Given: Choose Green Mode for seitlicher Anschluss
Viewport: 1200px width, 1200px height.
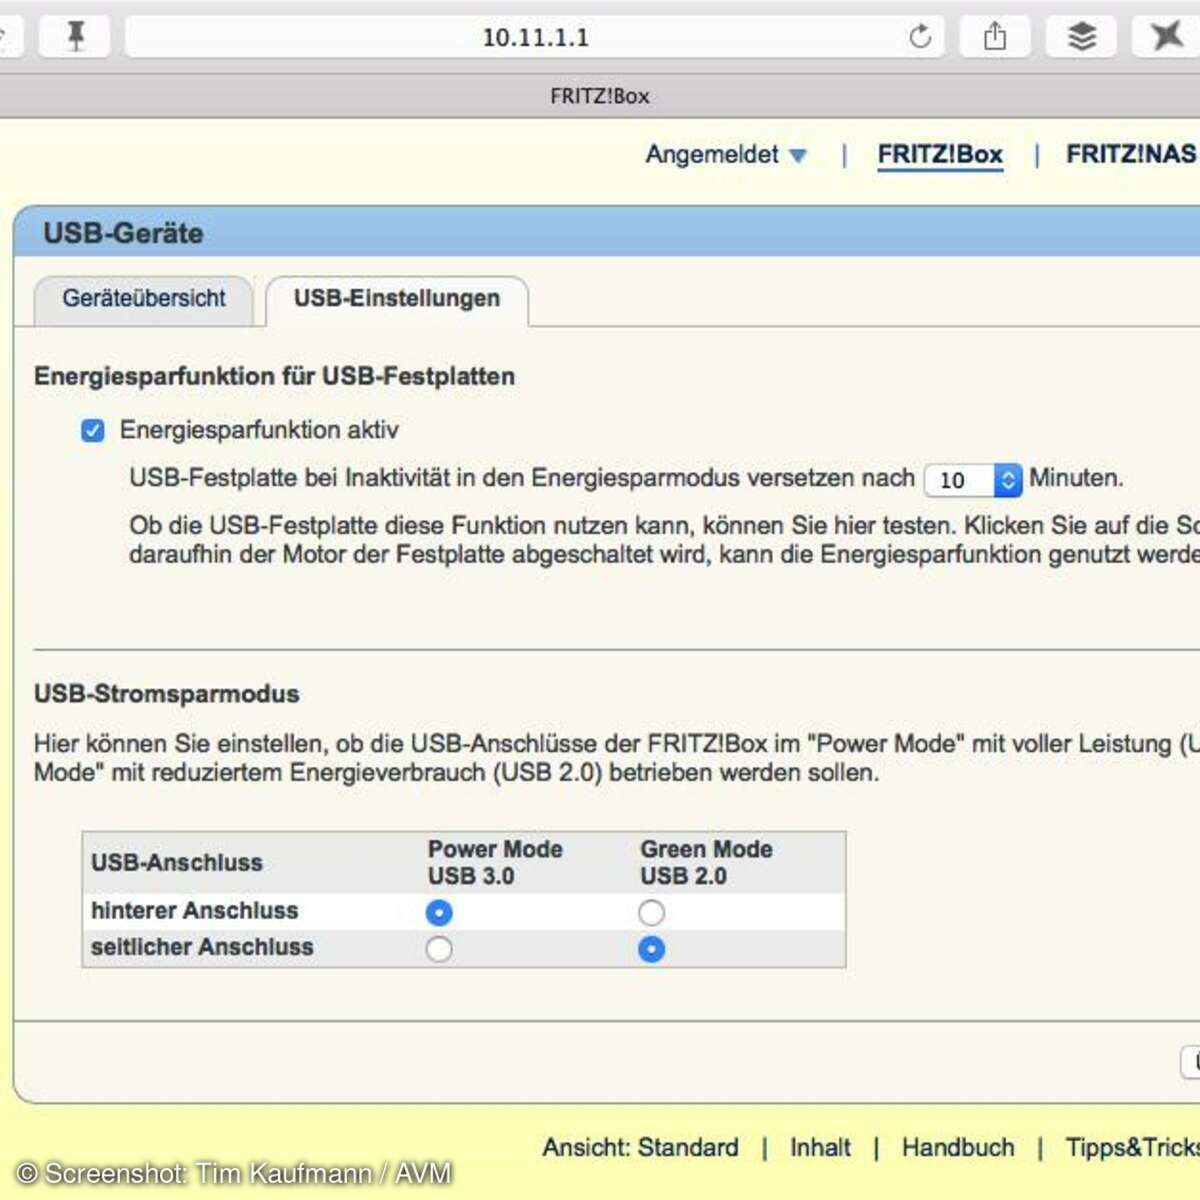Looking at the screenshot, I should coord(651,949).
